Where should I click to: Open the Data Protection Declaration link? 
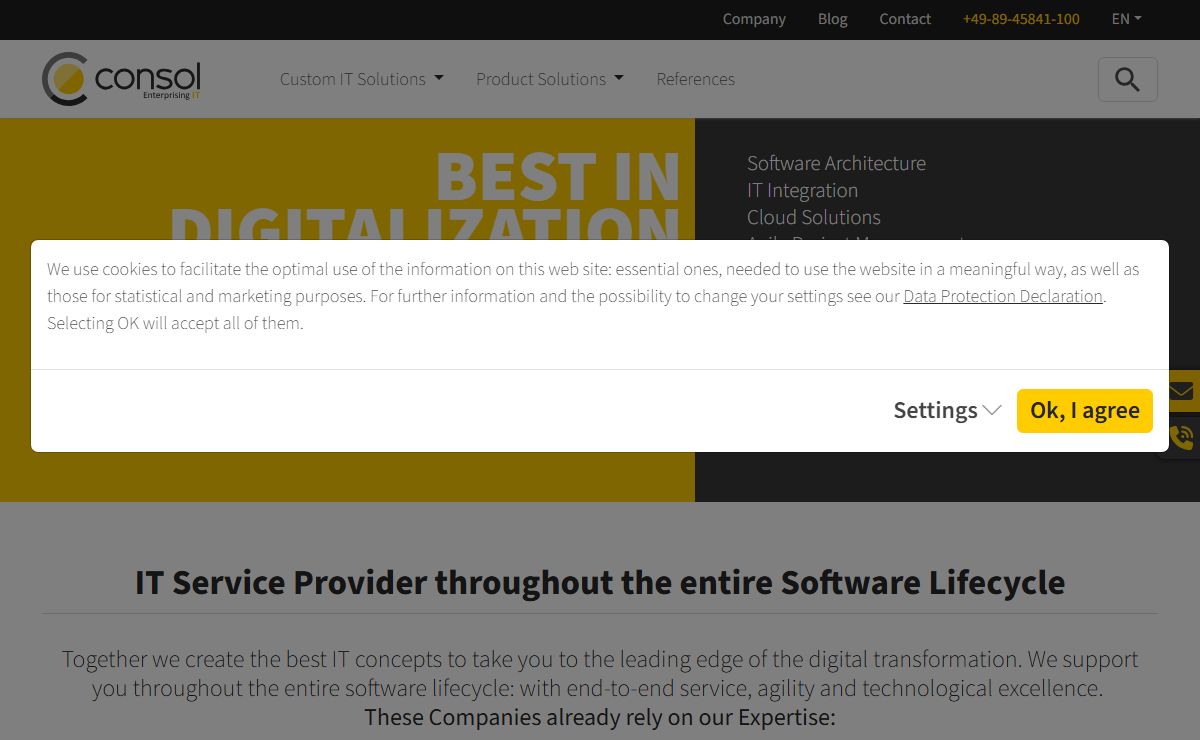click(1003, 296)
